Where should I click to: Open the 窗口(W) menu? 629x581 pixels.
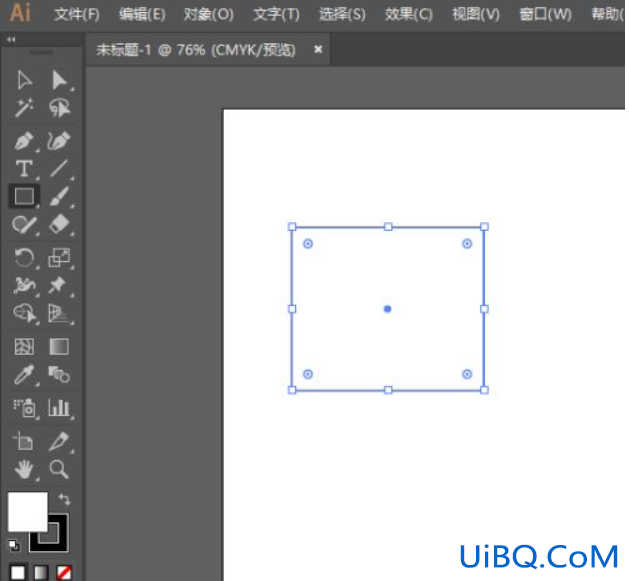coord(545,15)
